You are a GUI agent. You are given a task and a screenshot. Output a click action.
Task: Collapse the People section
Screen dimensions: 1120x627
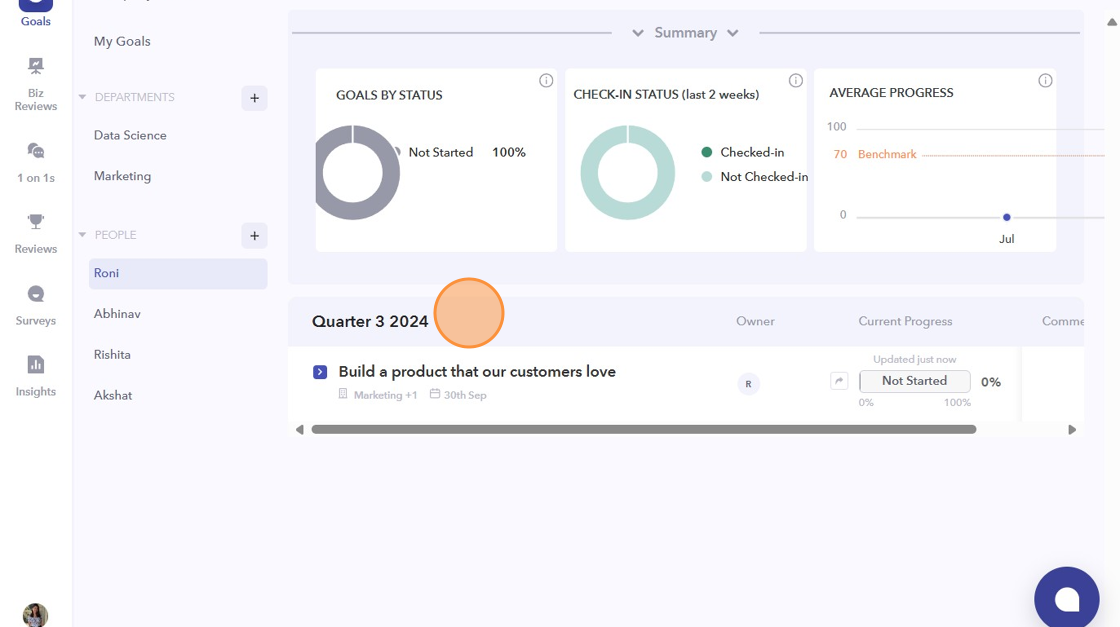tap(83, 236)
